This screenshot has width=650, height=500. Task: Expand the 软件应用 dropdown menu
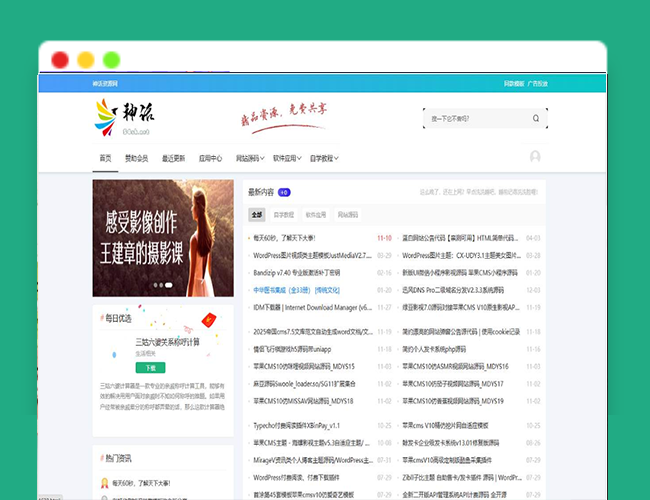coord(287,158)
